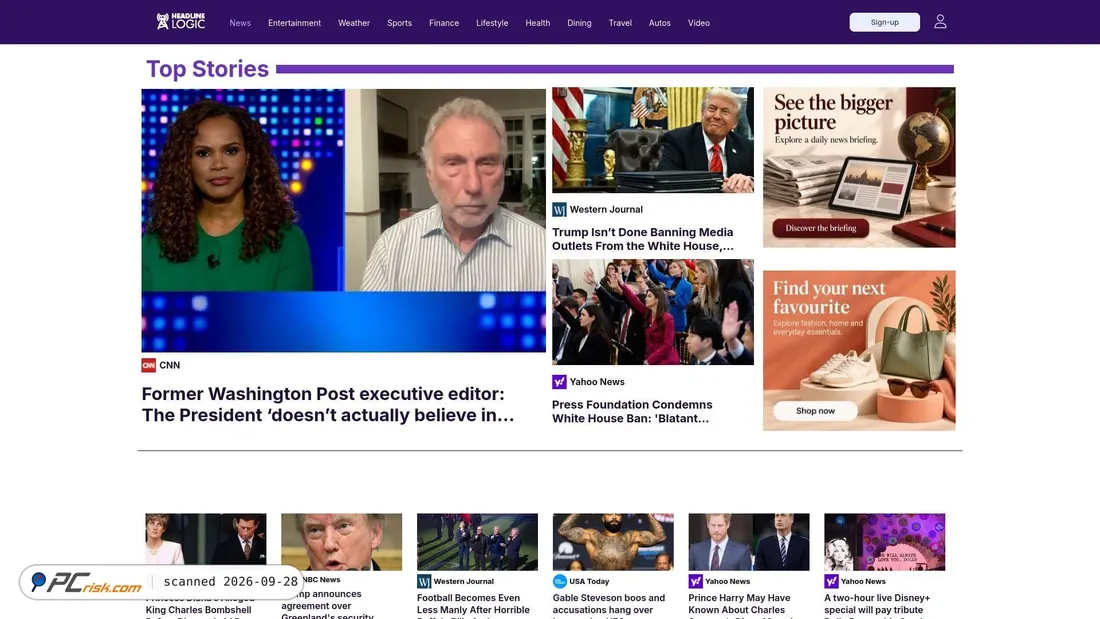Screen dimensions: 1100x619
Task: Click the Western Journal icon under Trump photo
Action: point(559,209)
